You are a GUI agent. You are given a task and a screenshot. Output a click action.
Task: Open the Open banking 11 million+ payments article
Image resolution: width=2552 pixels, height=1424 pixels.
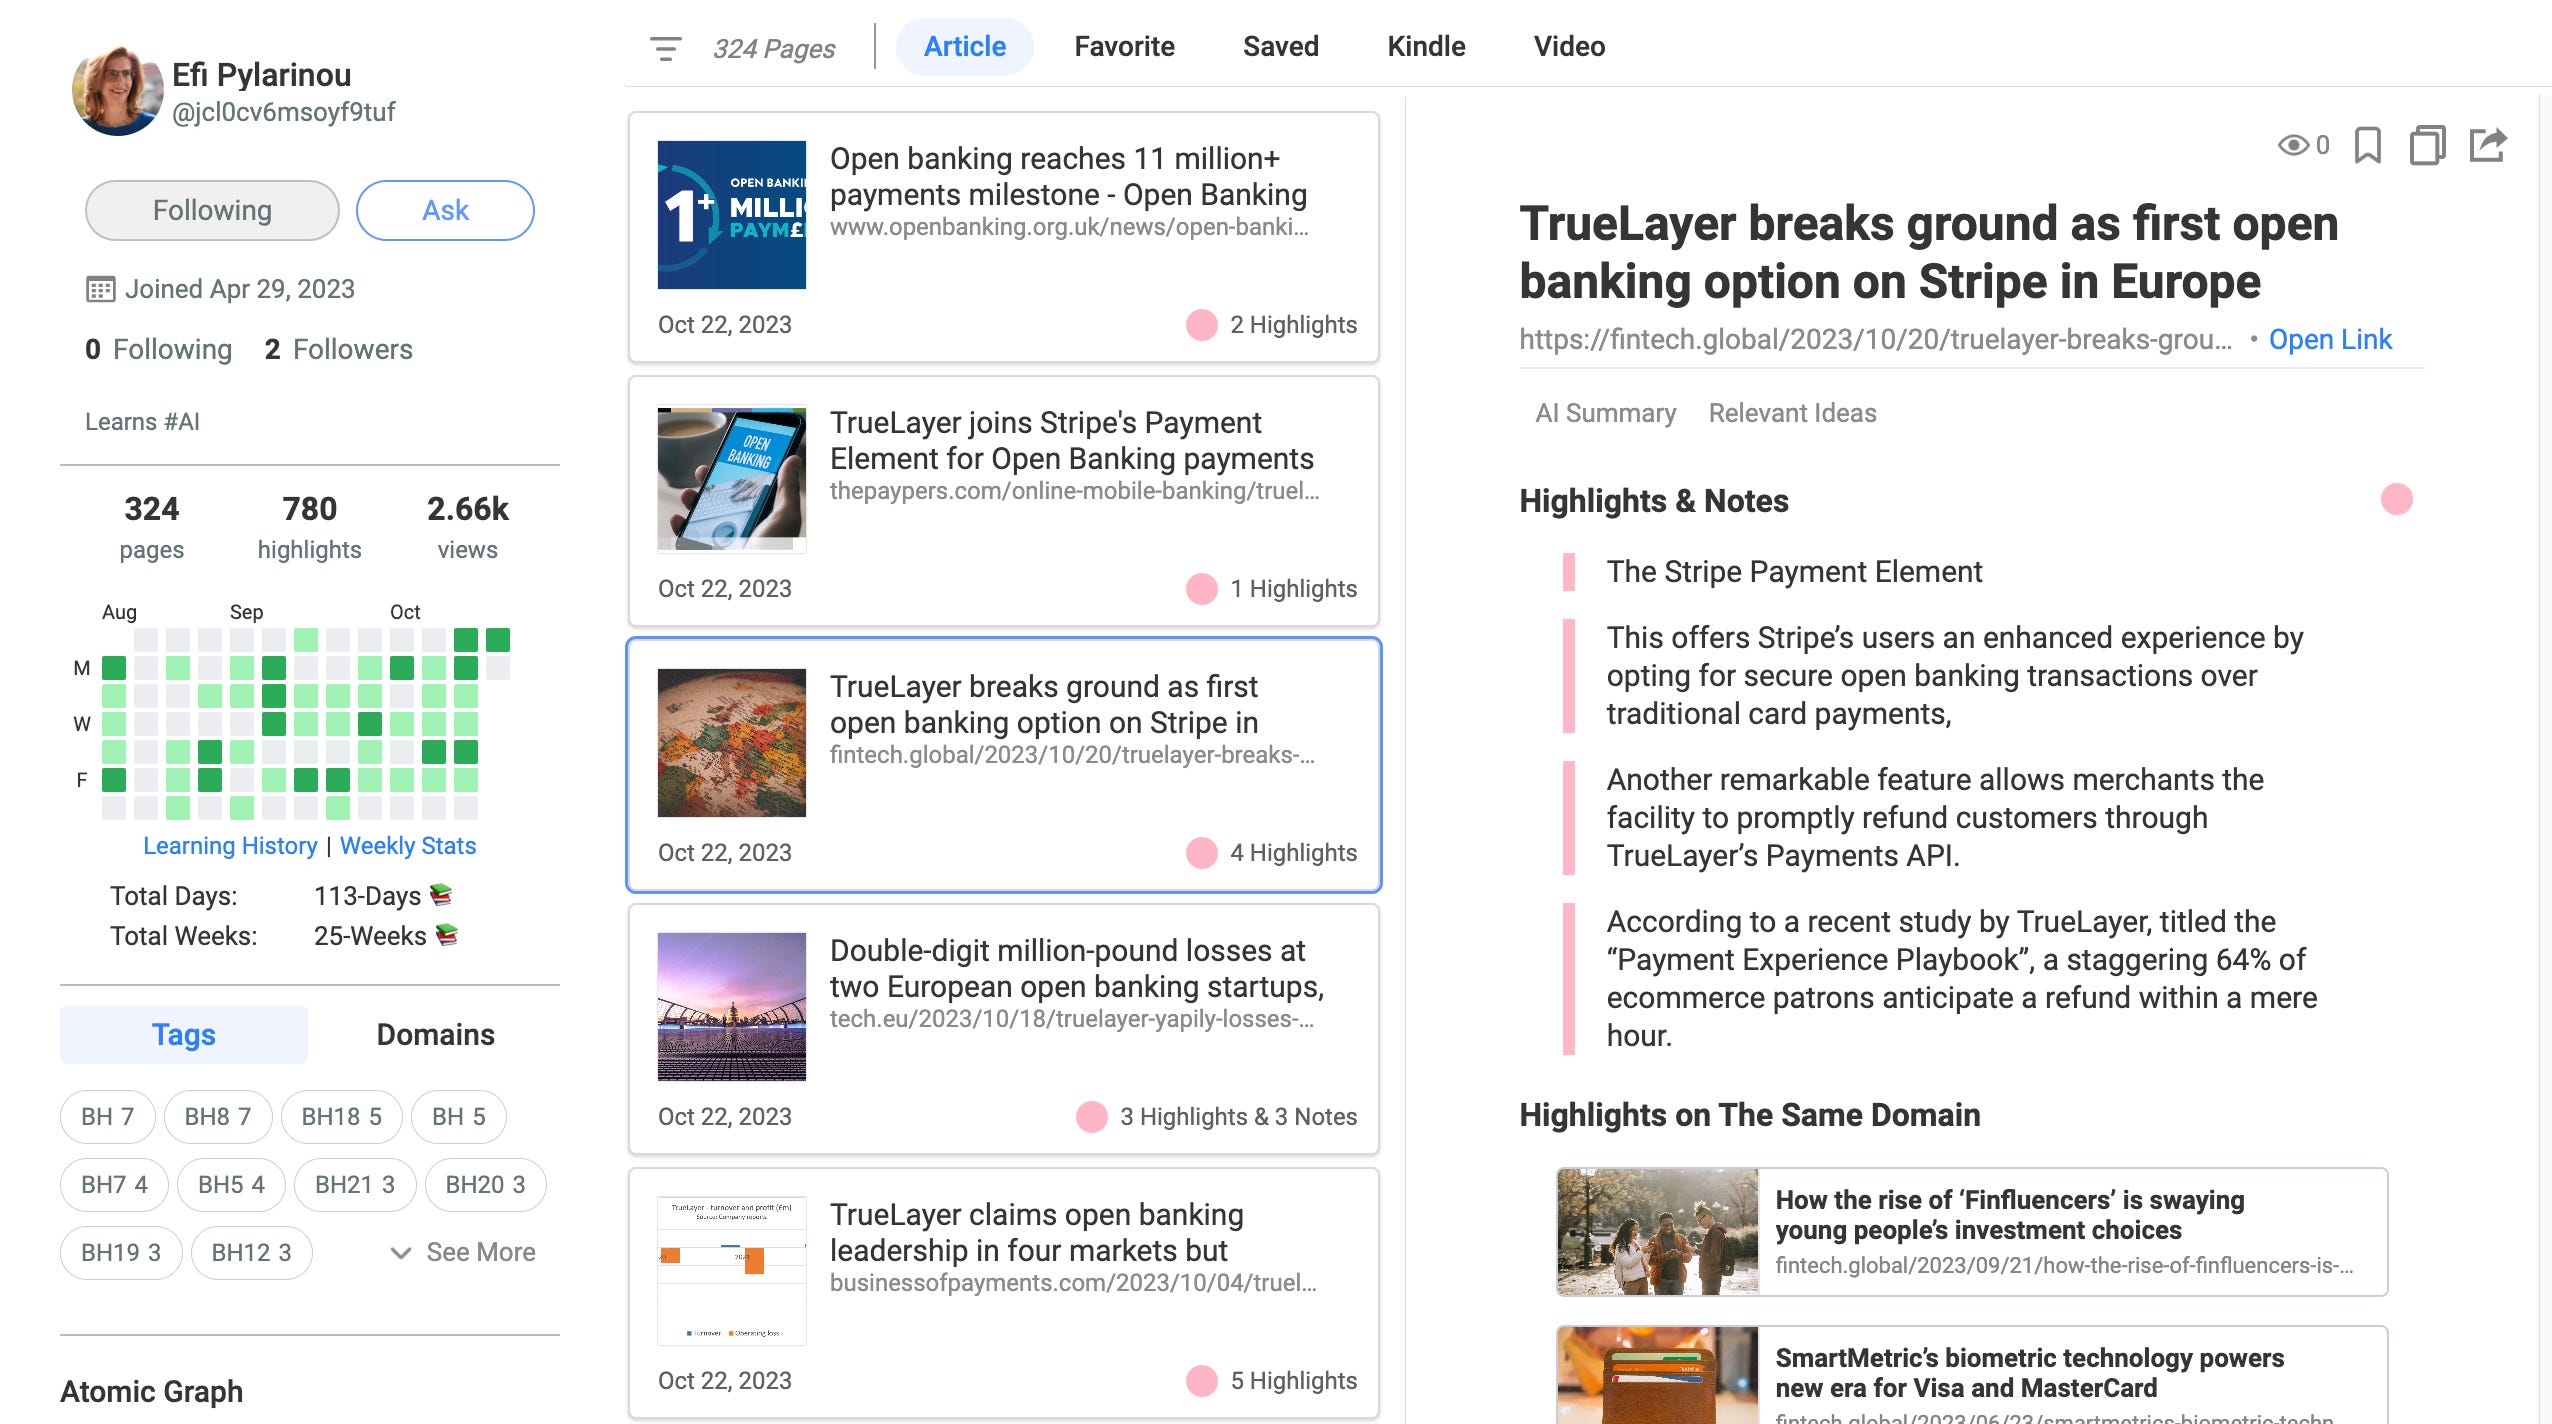(x=1004, y=237)
